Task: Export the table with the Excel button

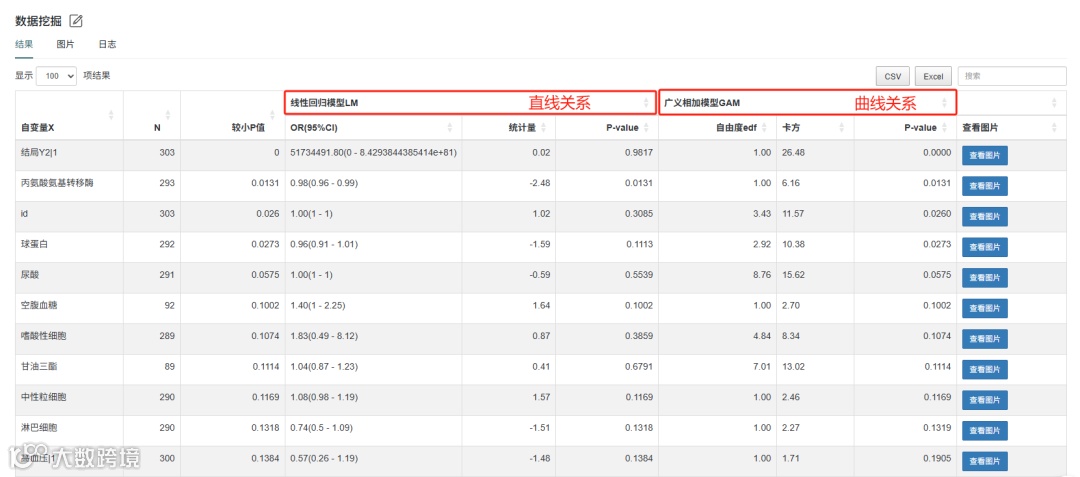Action: pyautogui.click(x=933, y=76)
